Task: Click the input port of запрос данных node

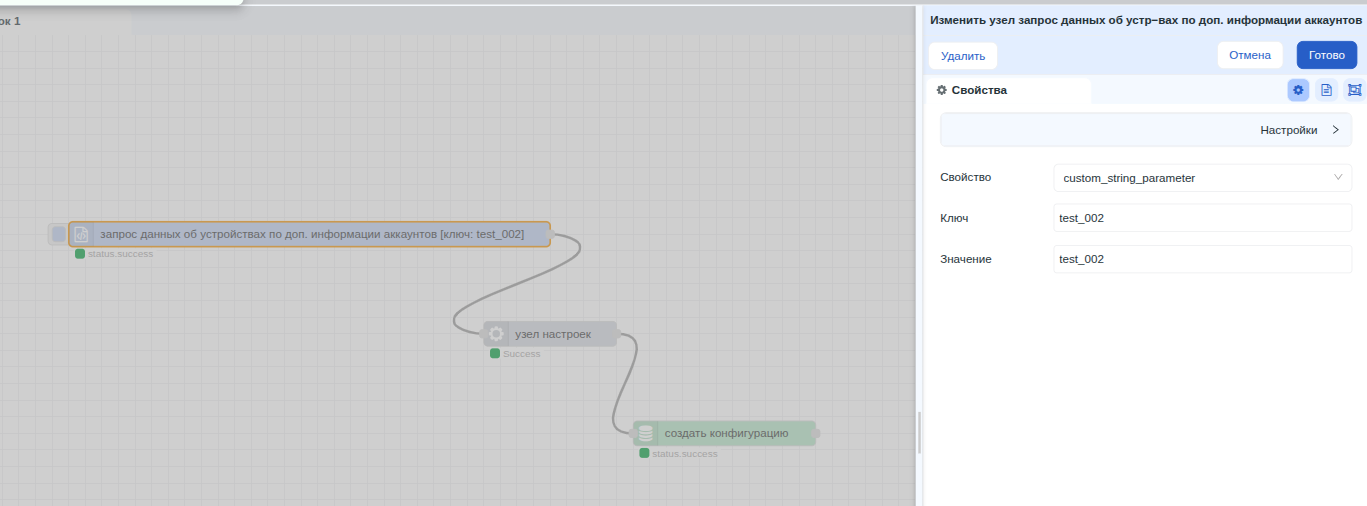Action: [58, 234]
